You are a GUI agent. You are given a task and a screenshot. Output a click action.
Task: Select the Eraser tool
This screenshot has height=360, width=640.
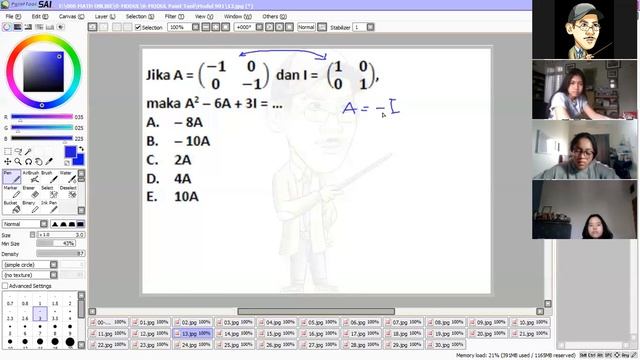pos(31,192)
